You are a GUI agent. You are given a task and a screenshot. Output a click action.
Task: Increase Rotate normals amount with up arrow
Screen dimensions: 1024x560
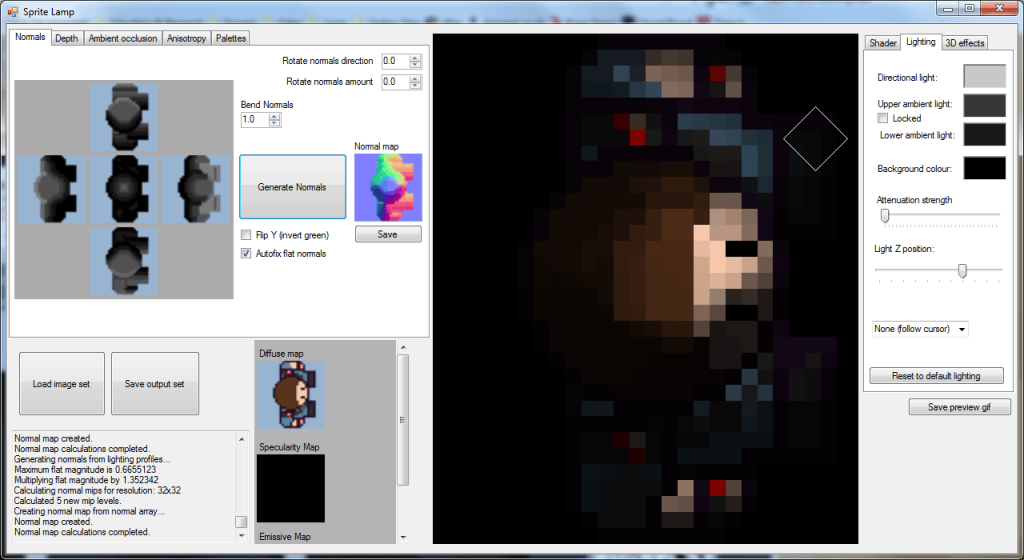[x=415, y=78]
